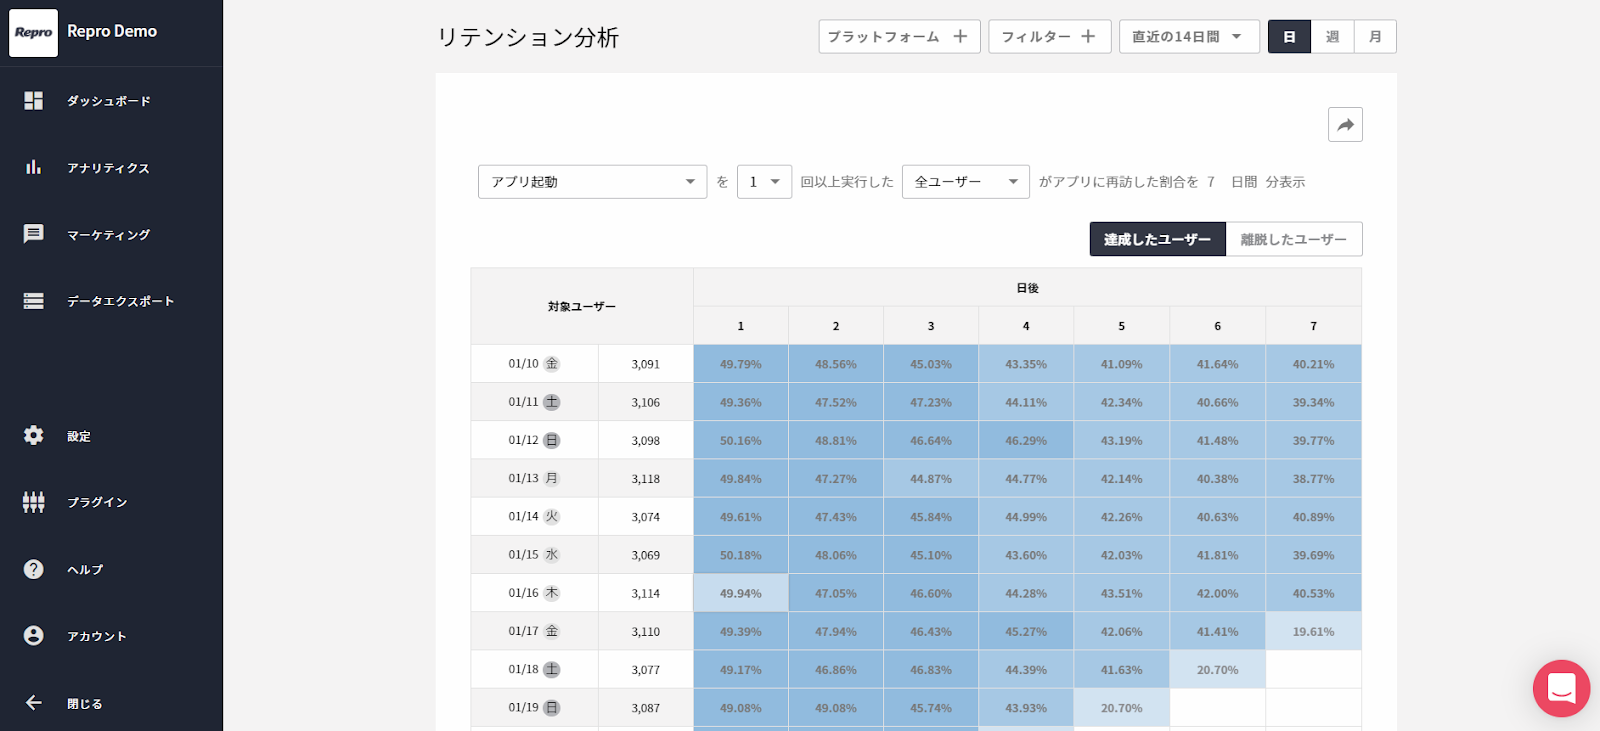This screenshot has height=731, width=1600.
Task: Click the 01/10 金 date cell
Action: tap(534, 364)
